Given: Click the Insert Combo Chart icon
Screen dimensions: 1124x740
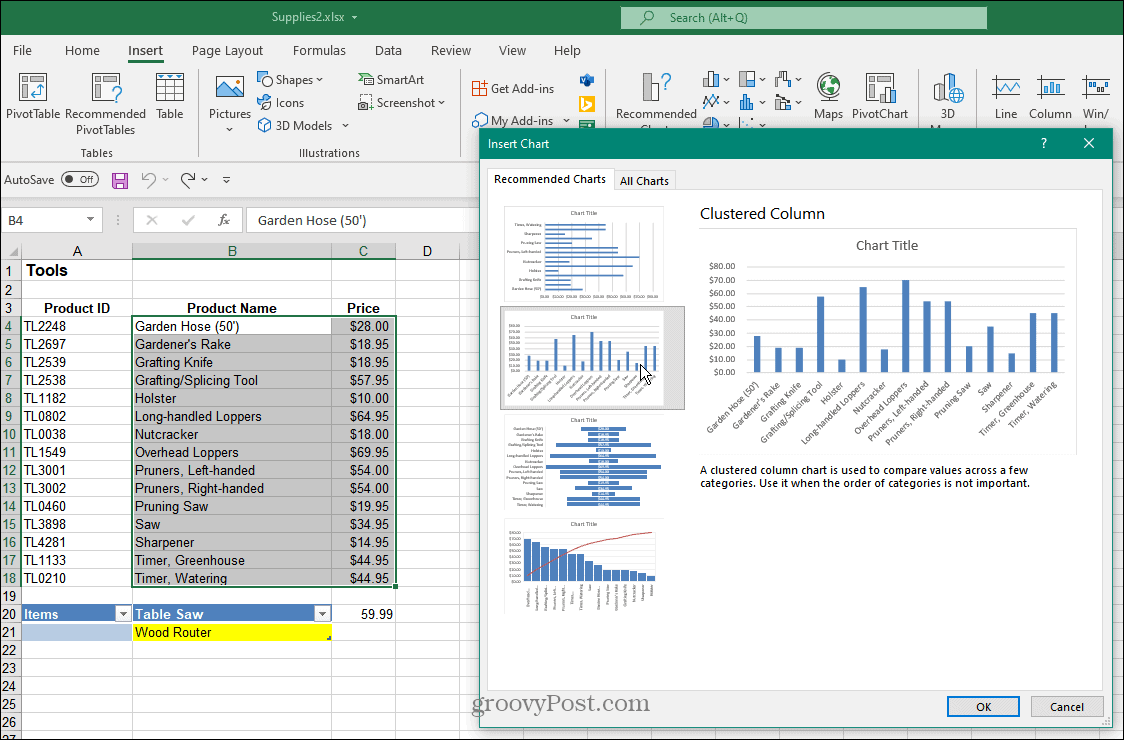Looking at the screenshot, I should click(x=783, y=102).
